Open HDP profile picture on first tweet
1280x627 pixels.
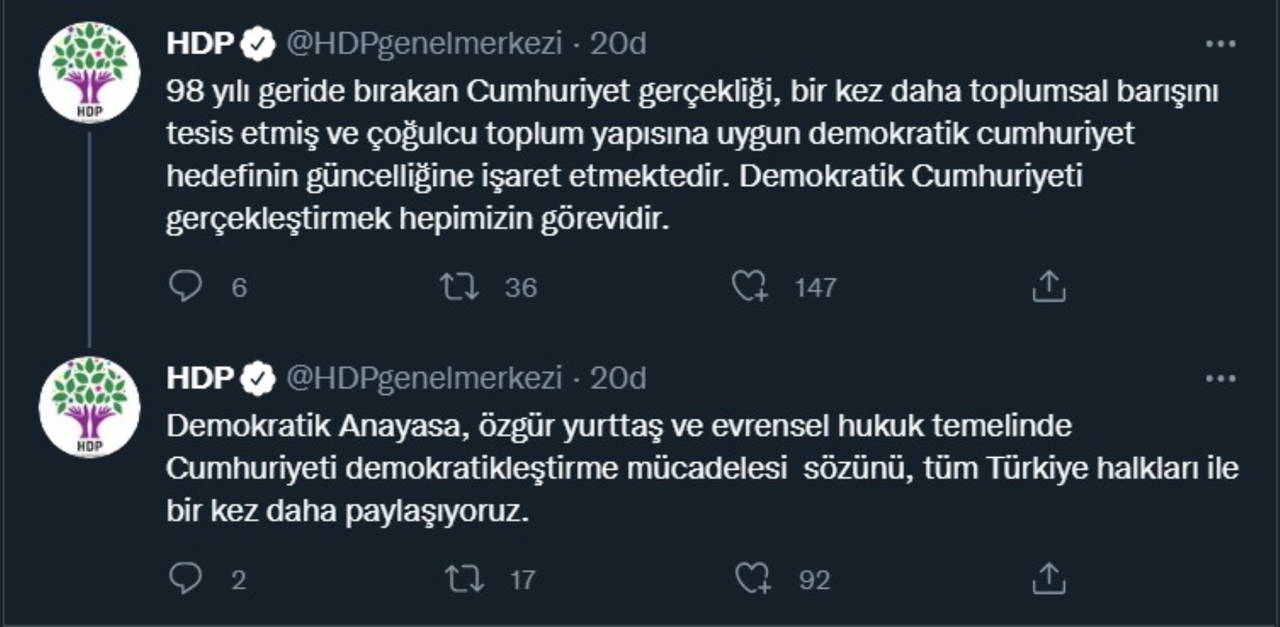tap(89, 71)
